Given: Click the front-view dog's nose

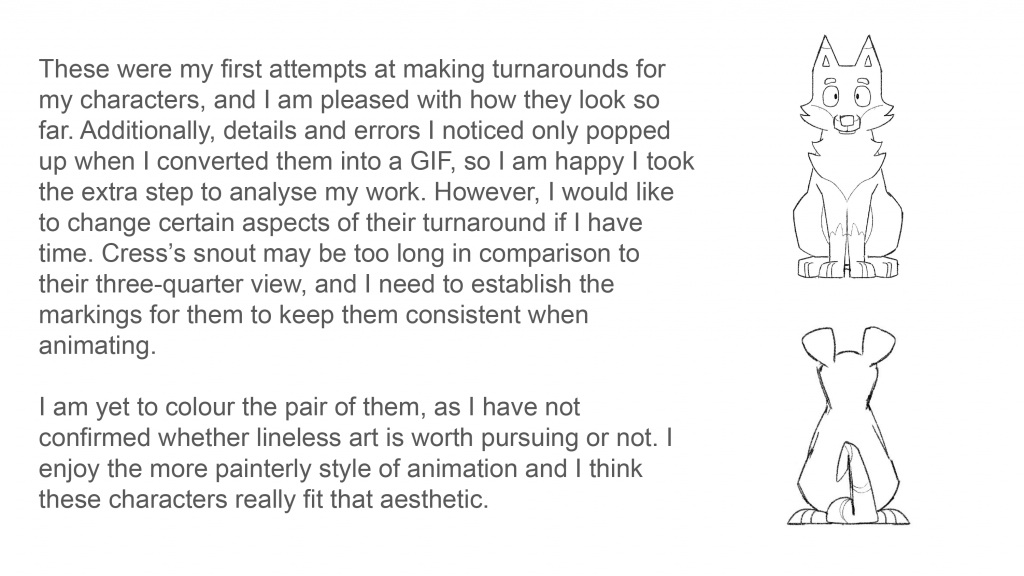Looking at the screenshot, I should (847, 121).
